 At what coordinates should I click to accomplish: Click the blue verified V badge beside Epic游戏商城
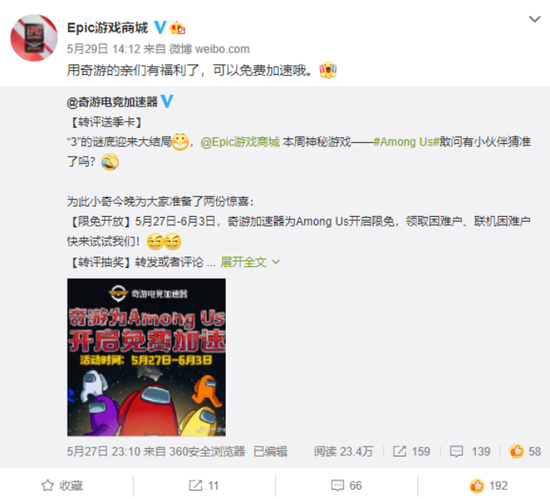(x=160, y=27)
